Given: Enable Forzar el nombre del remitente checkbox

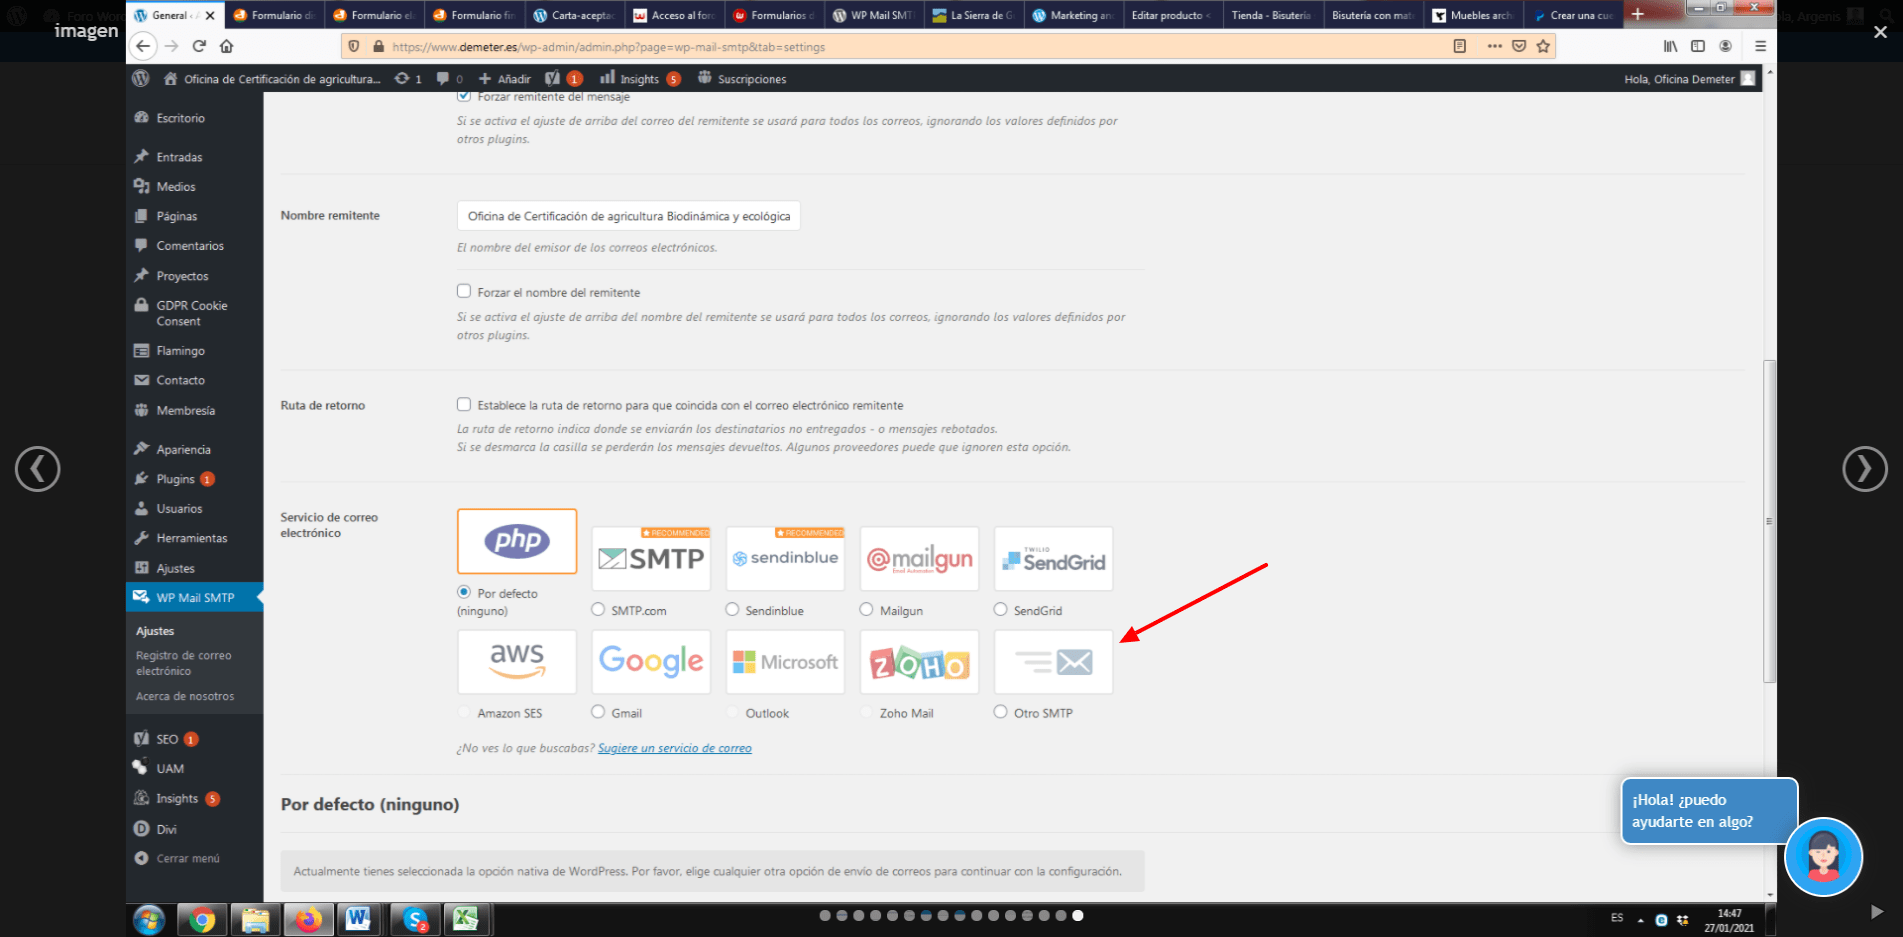Looking at the screenshot, I should point(464,291).
